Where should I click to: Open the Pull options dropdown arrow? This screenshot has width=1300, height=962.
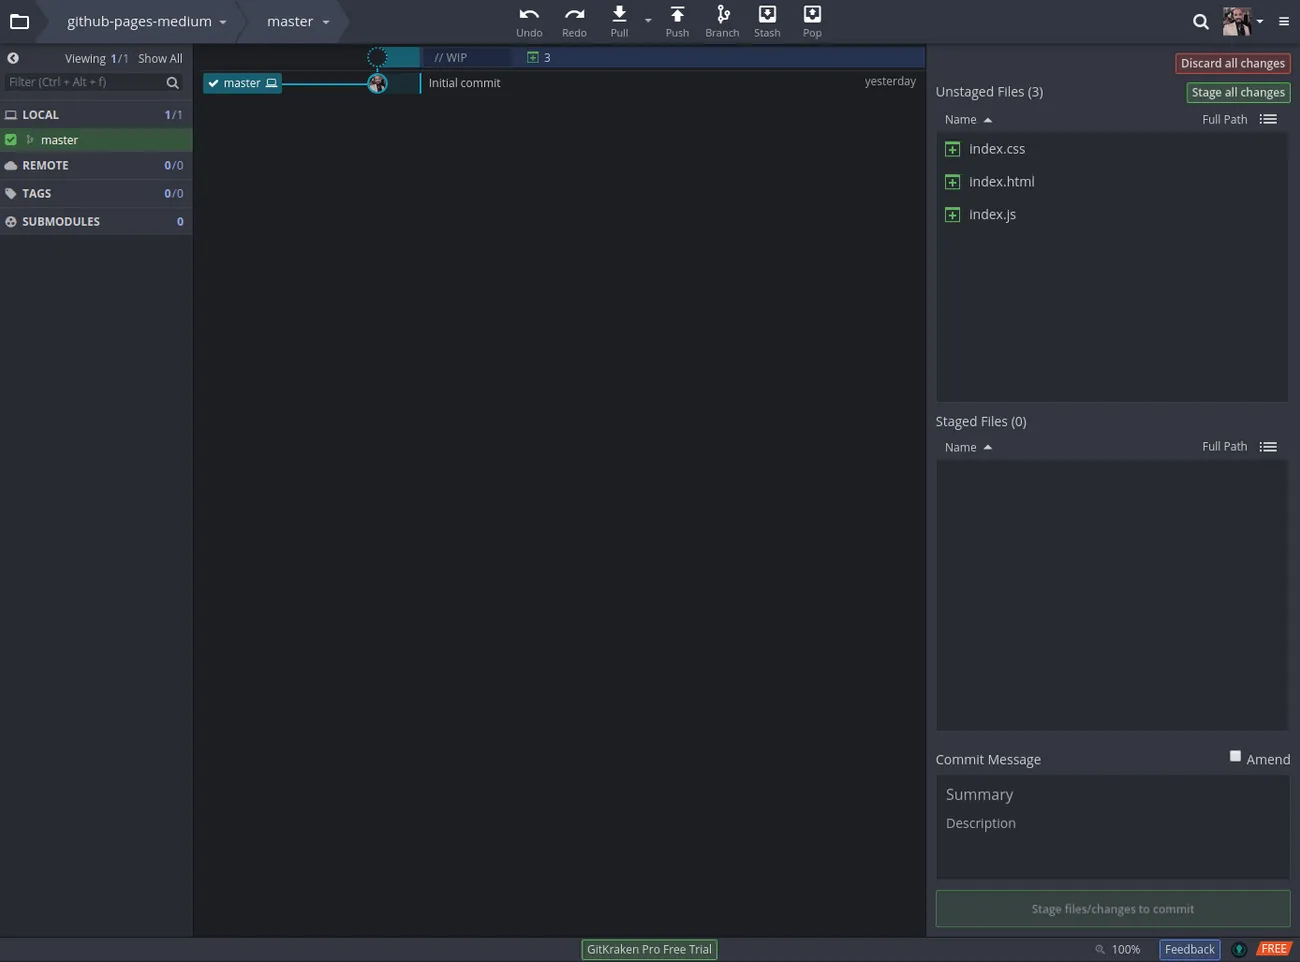(x=648, y=21)
